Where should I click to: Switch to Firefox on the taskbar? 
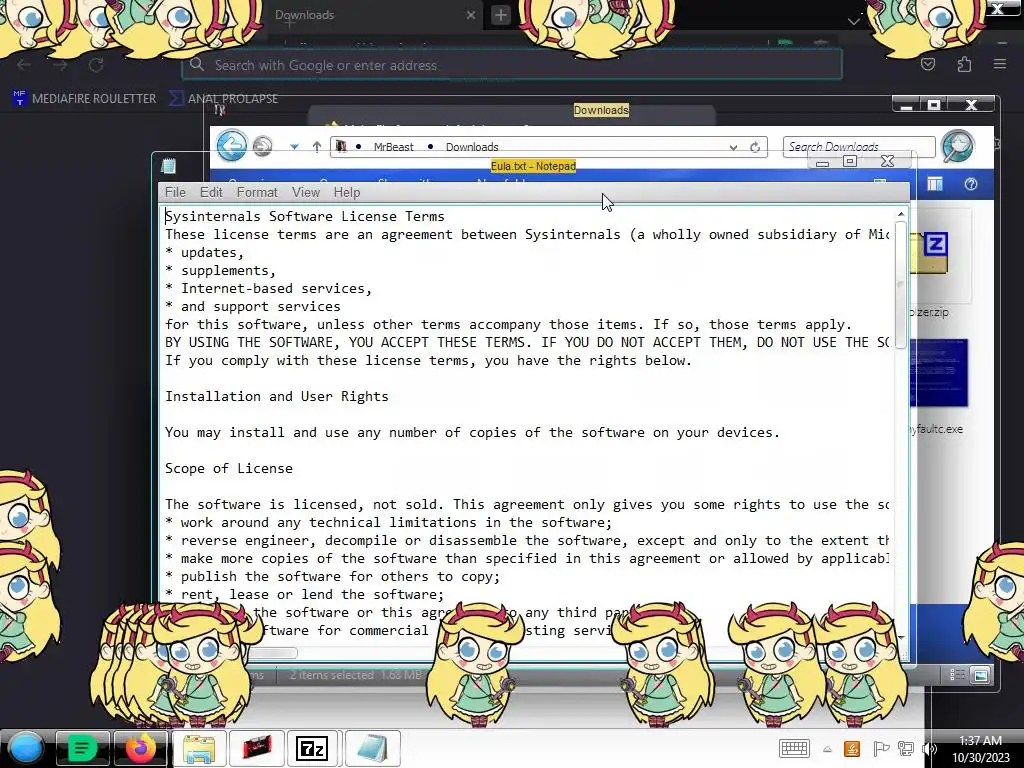pos(140,748)
